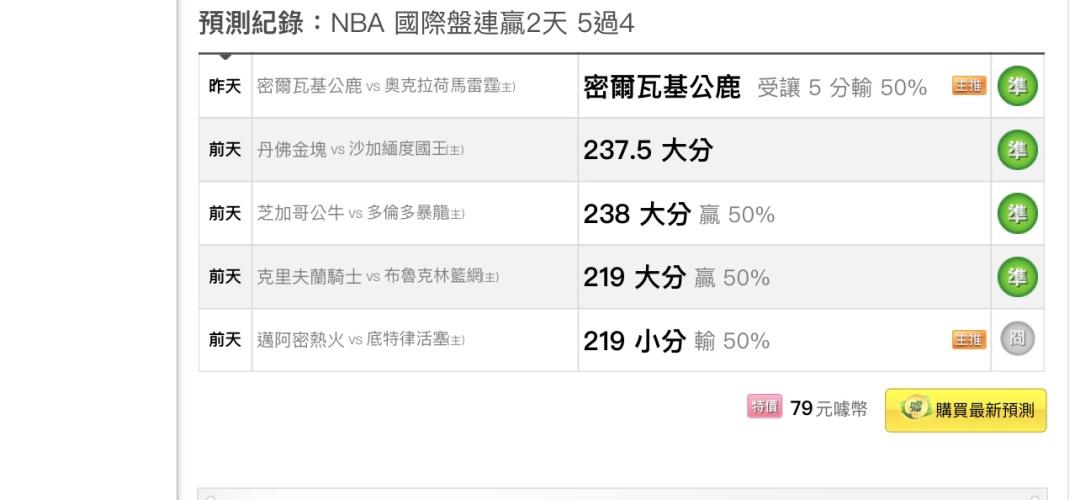Viewport: 1080px width, 500px height.
Task: Click the 79 元噱幣 price label
Action: pos(827,411)
